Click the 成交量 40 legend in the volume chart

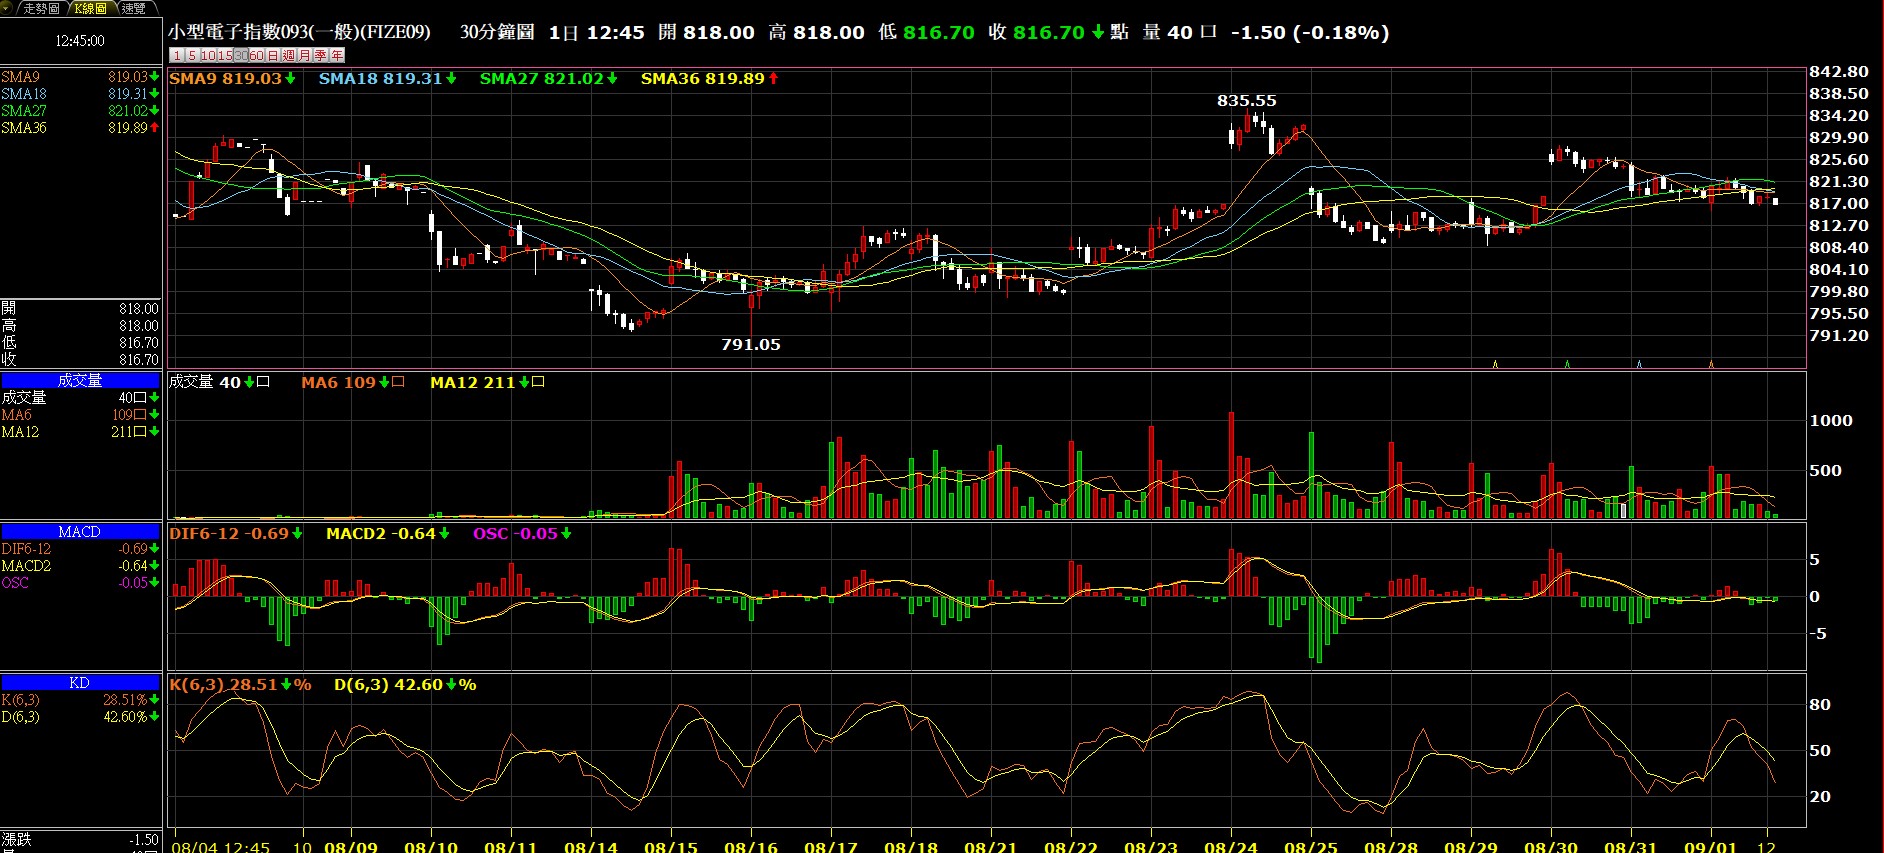point(219,382)
